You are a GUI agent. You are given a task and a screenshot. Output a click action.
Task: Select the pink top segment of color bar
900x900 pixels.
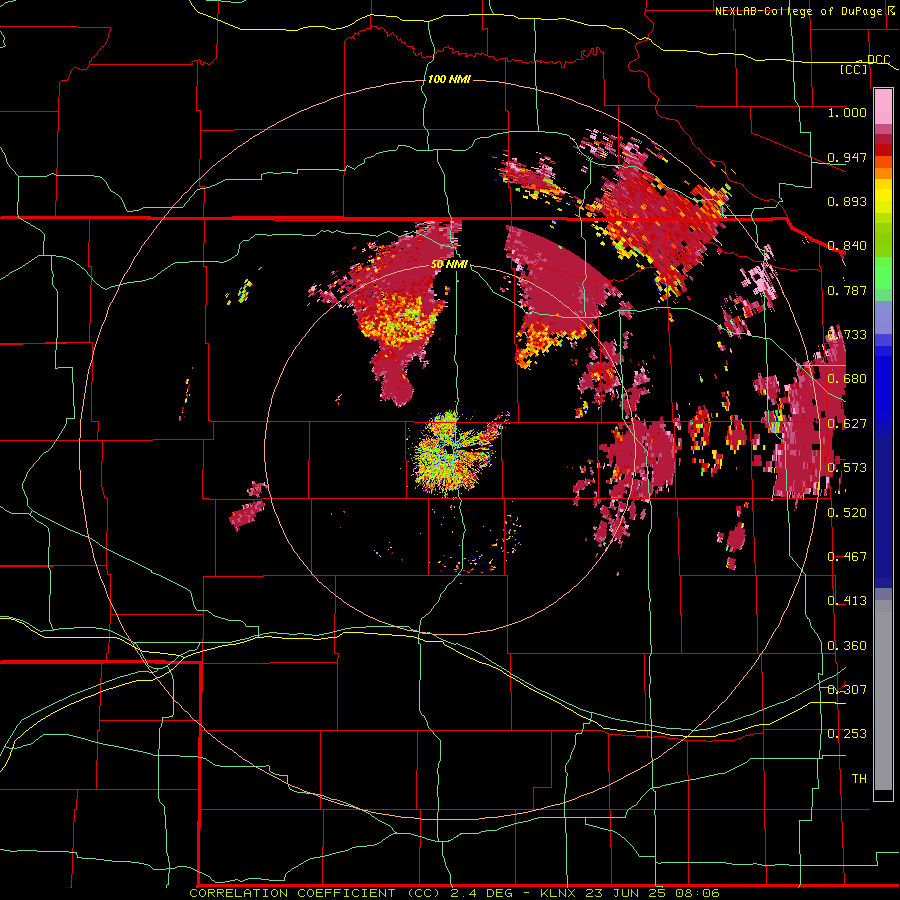tap(883, 106)
